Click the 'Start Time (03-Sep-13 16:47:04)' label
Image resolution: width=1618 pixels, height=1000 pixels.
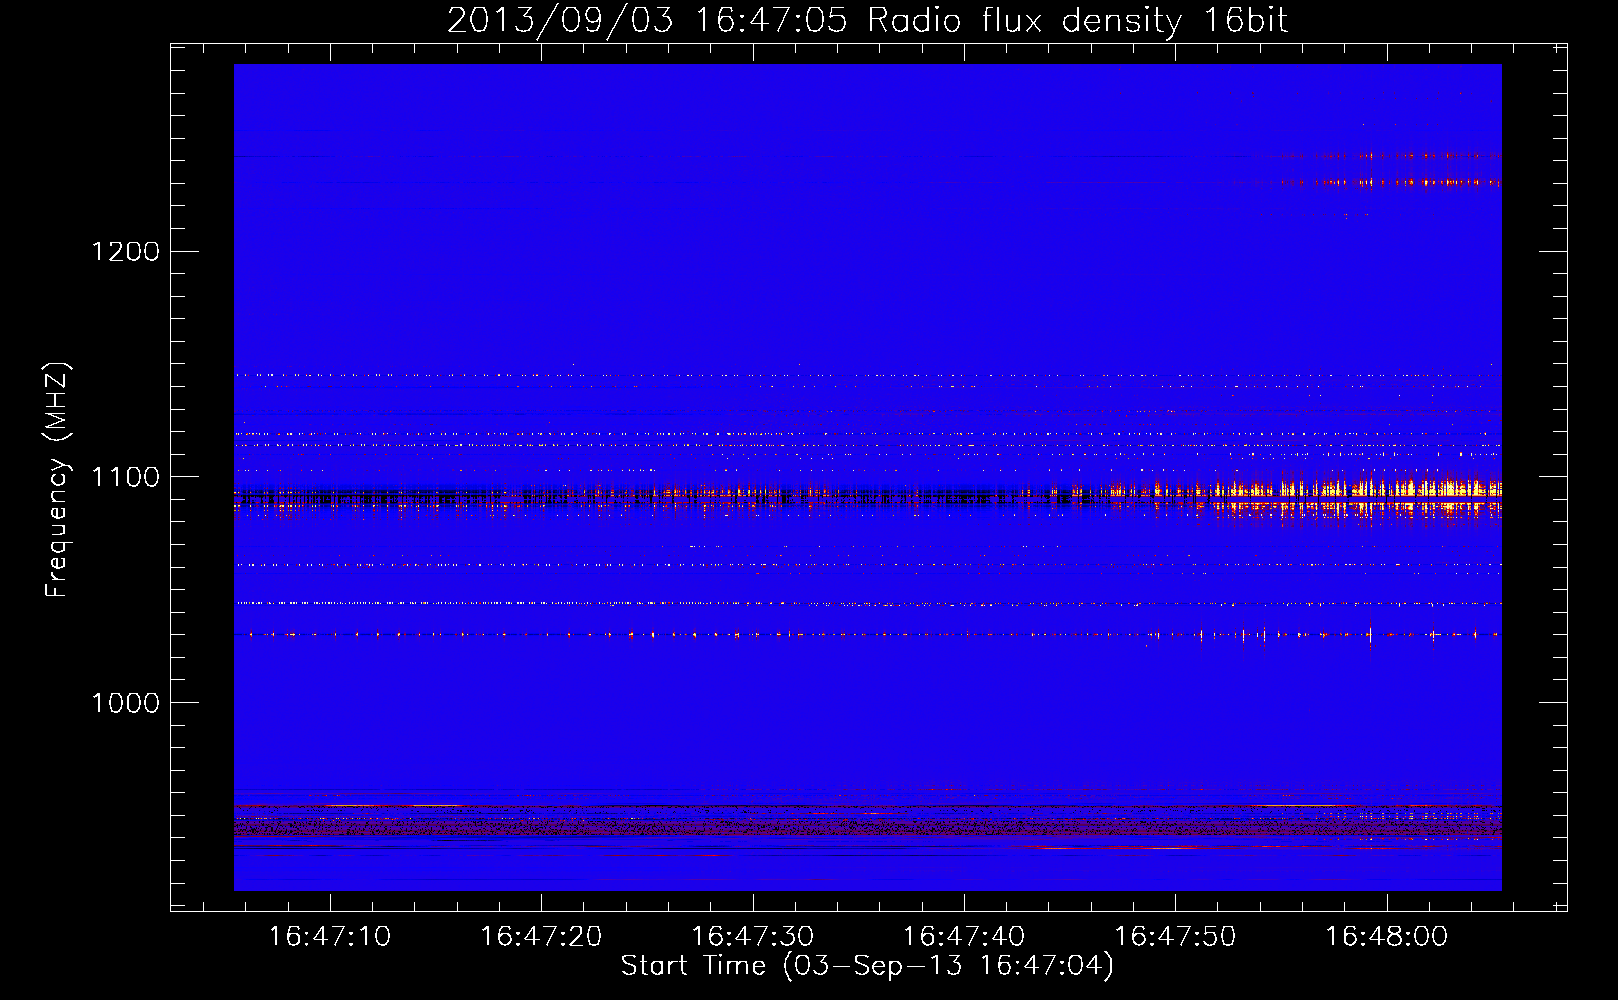tap(867, 966)
